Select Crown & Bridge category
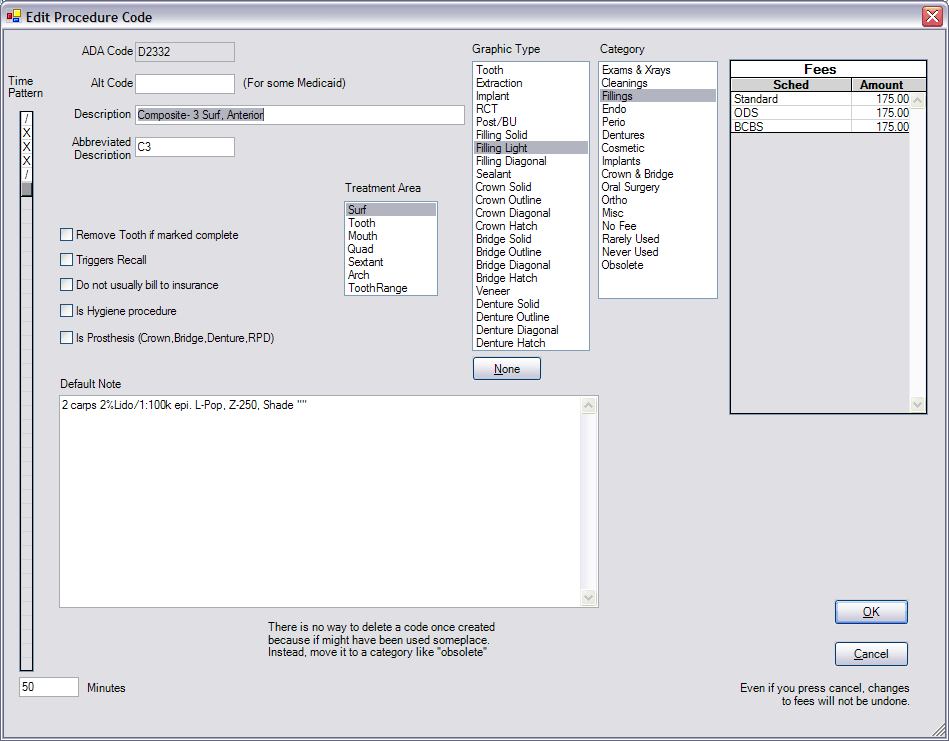949x741 pixels. click(657, 174)
